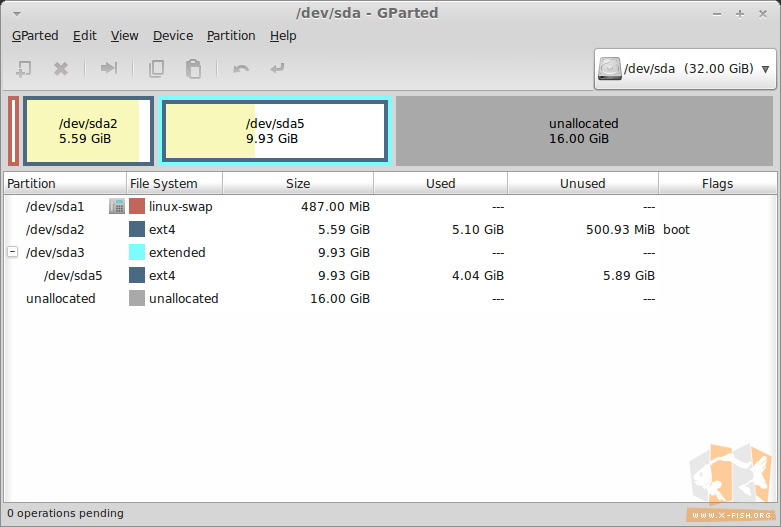This screenshot has width=781, height=527.
Task: Sort by the Used column header
Action: (x=440, y=183)
